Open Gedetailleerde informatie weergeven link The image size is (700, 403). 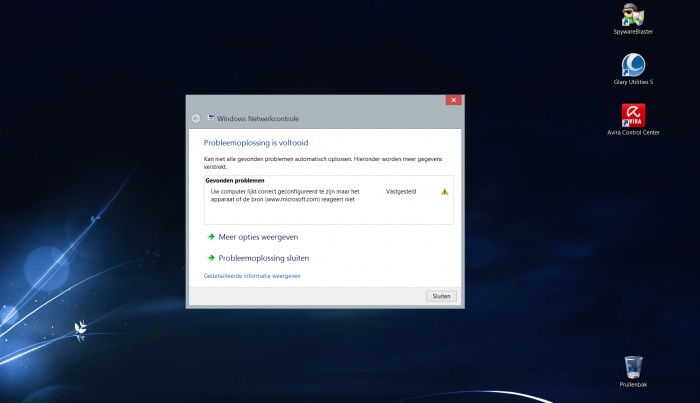pos(252,276)
